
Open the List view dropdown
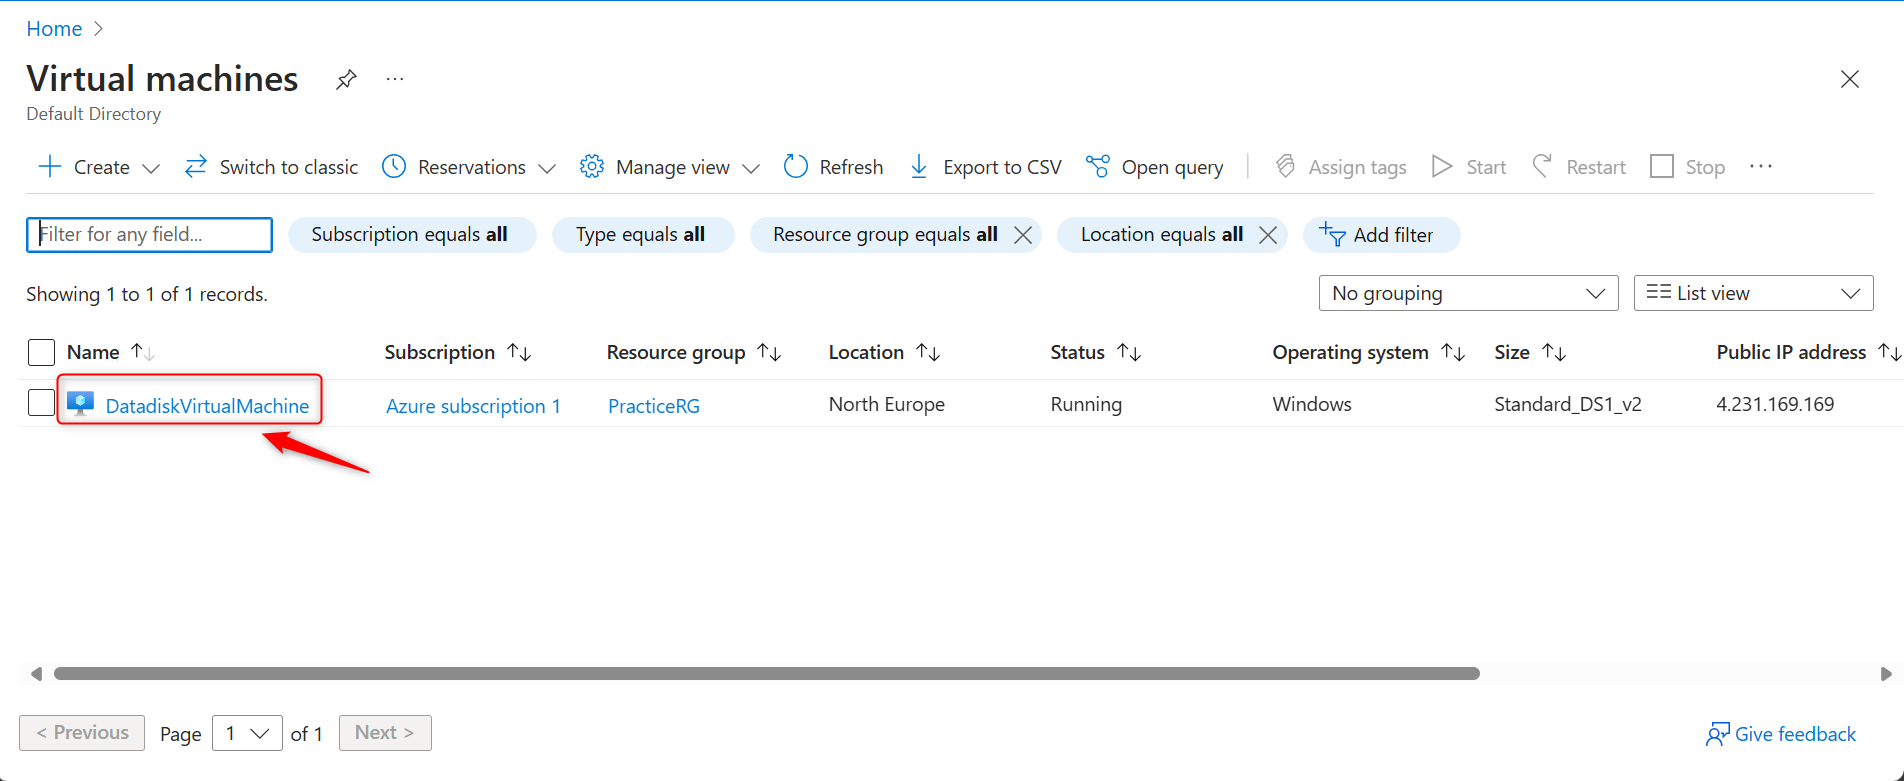1753,293
